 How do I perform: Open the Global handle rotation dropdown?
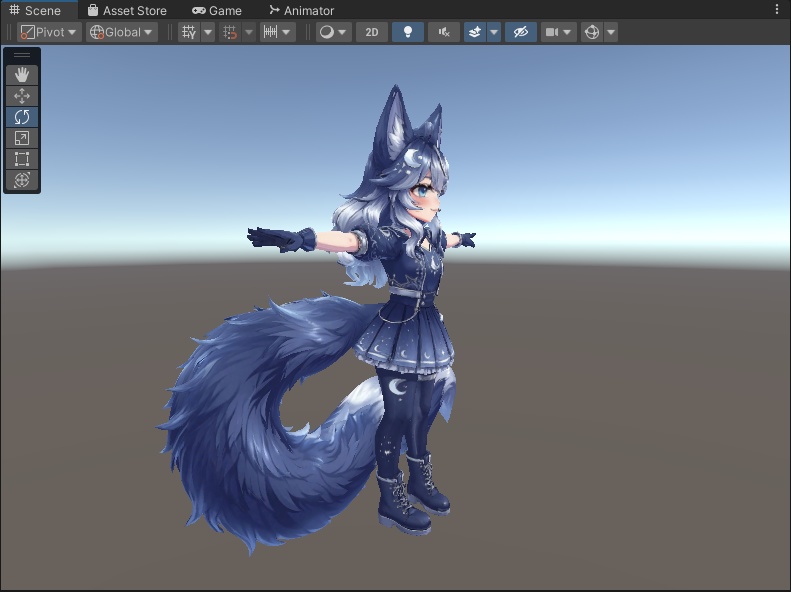pyautogui.click(x=122, y=32)
